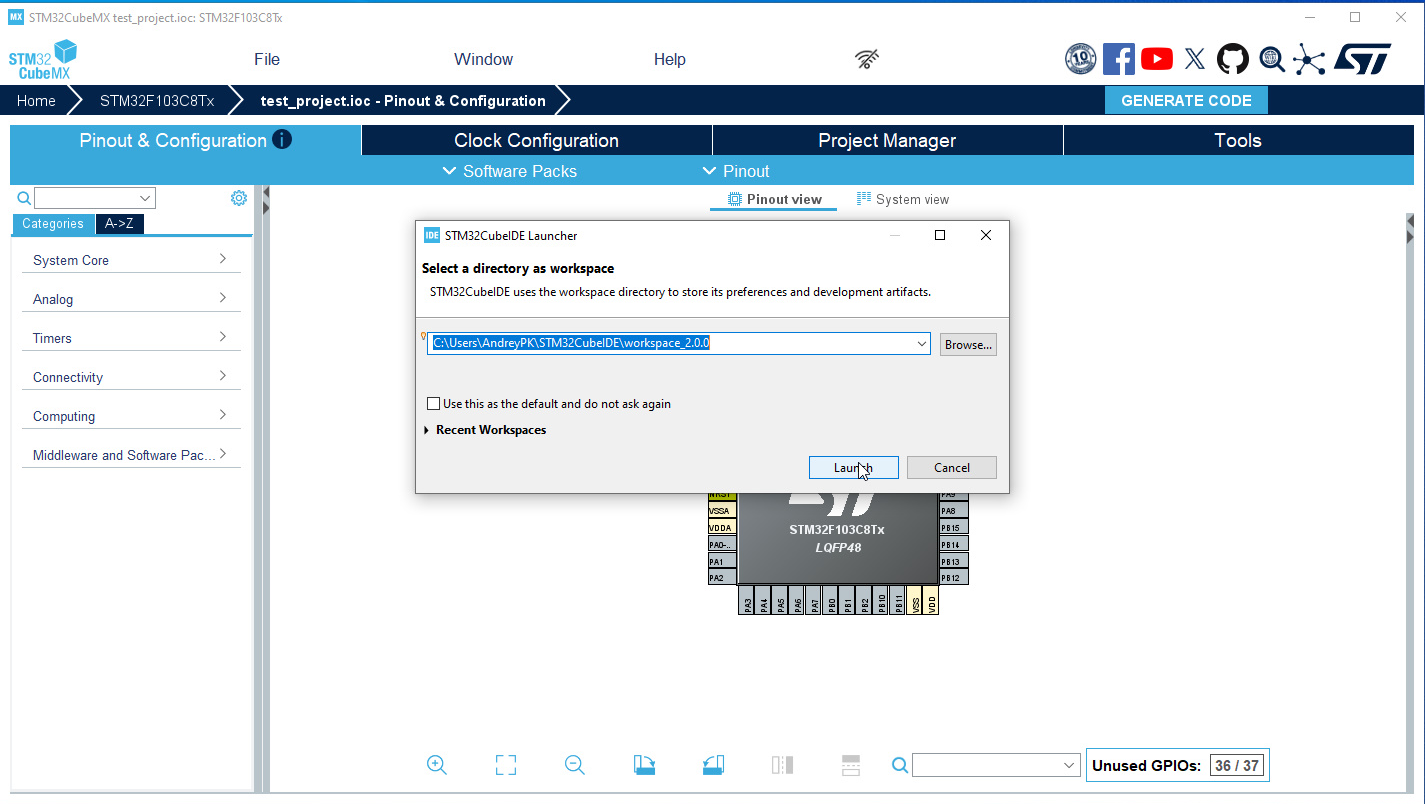Rotate the chip view counter-clockwise
The width and height of the screenshot is (1425, 804).
(713, 765)
